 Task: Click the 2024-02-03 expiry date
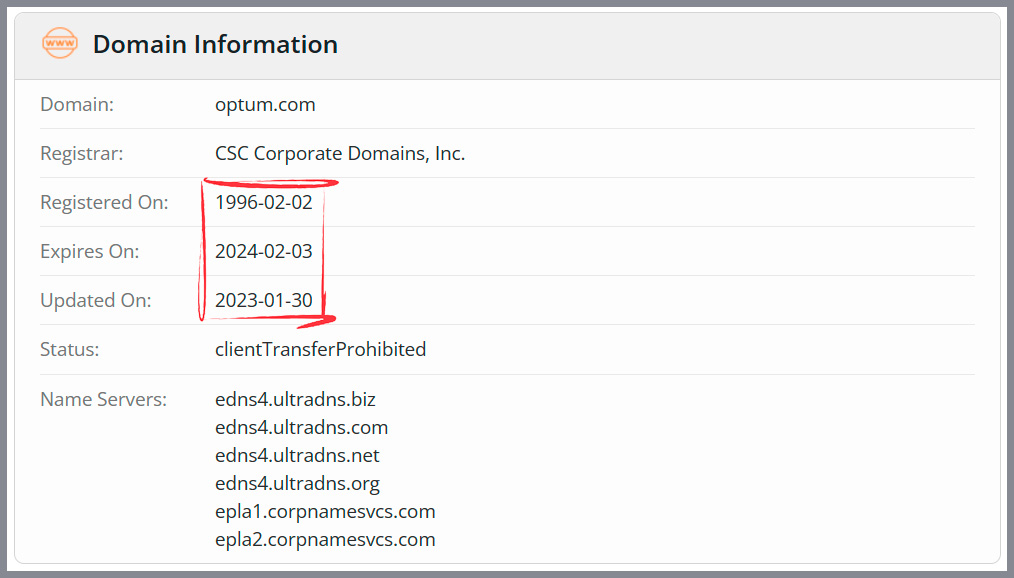coord(264,252)
